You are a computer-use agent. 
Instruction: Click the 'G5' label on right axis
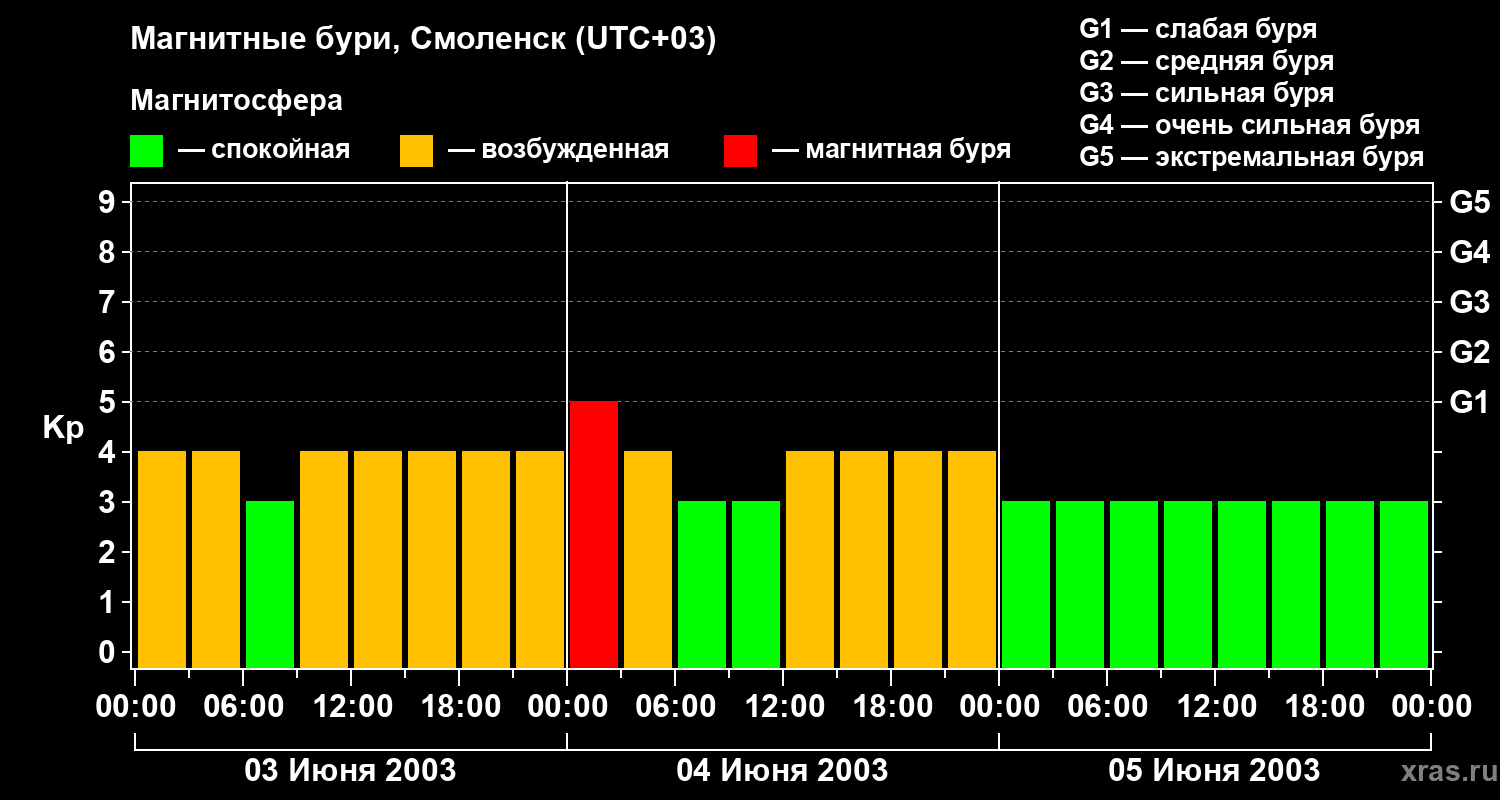pos(1469,202)
